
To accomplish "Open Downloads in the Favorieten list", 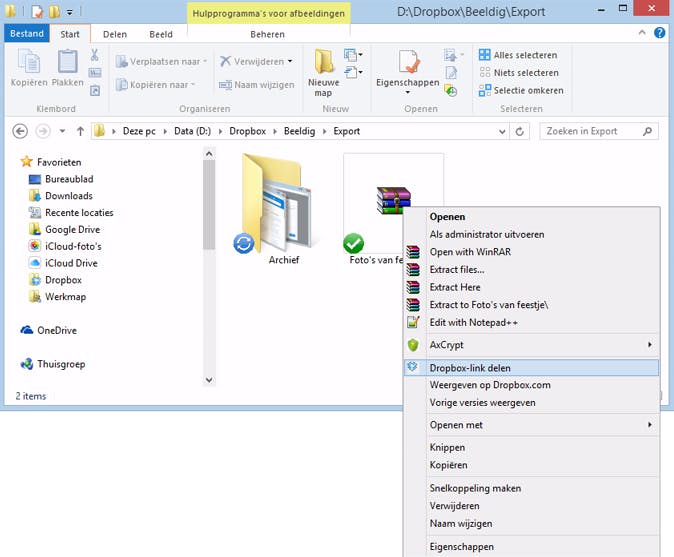I will coord(68,196).
